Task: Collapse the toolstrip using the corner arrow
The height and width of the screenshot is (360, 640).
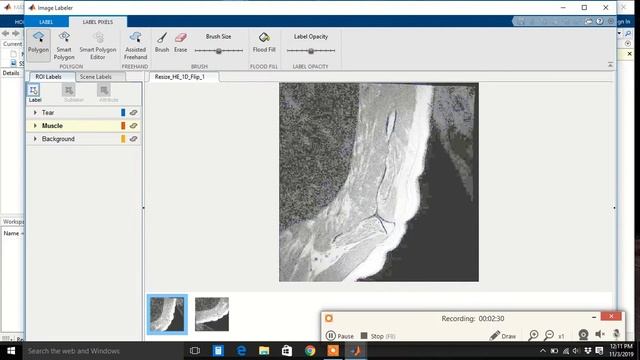Action: click(610, 65)
